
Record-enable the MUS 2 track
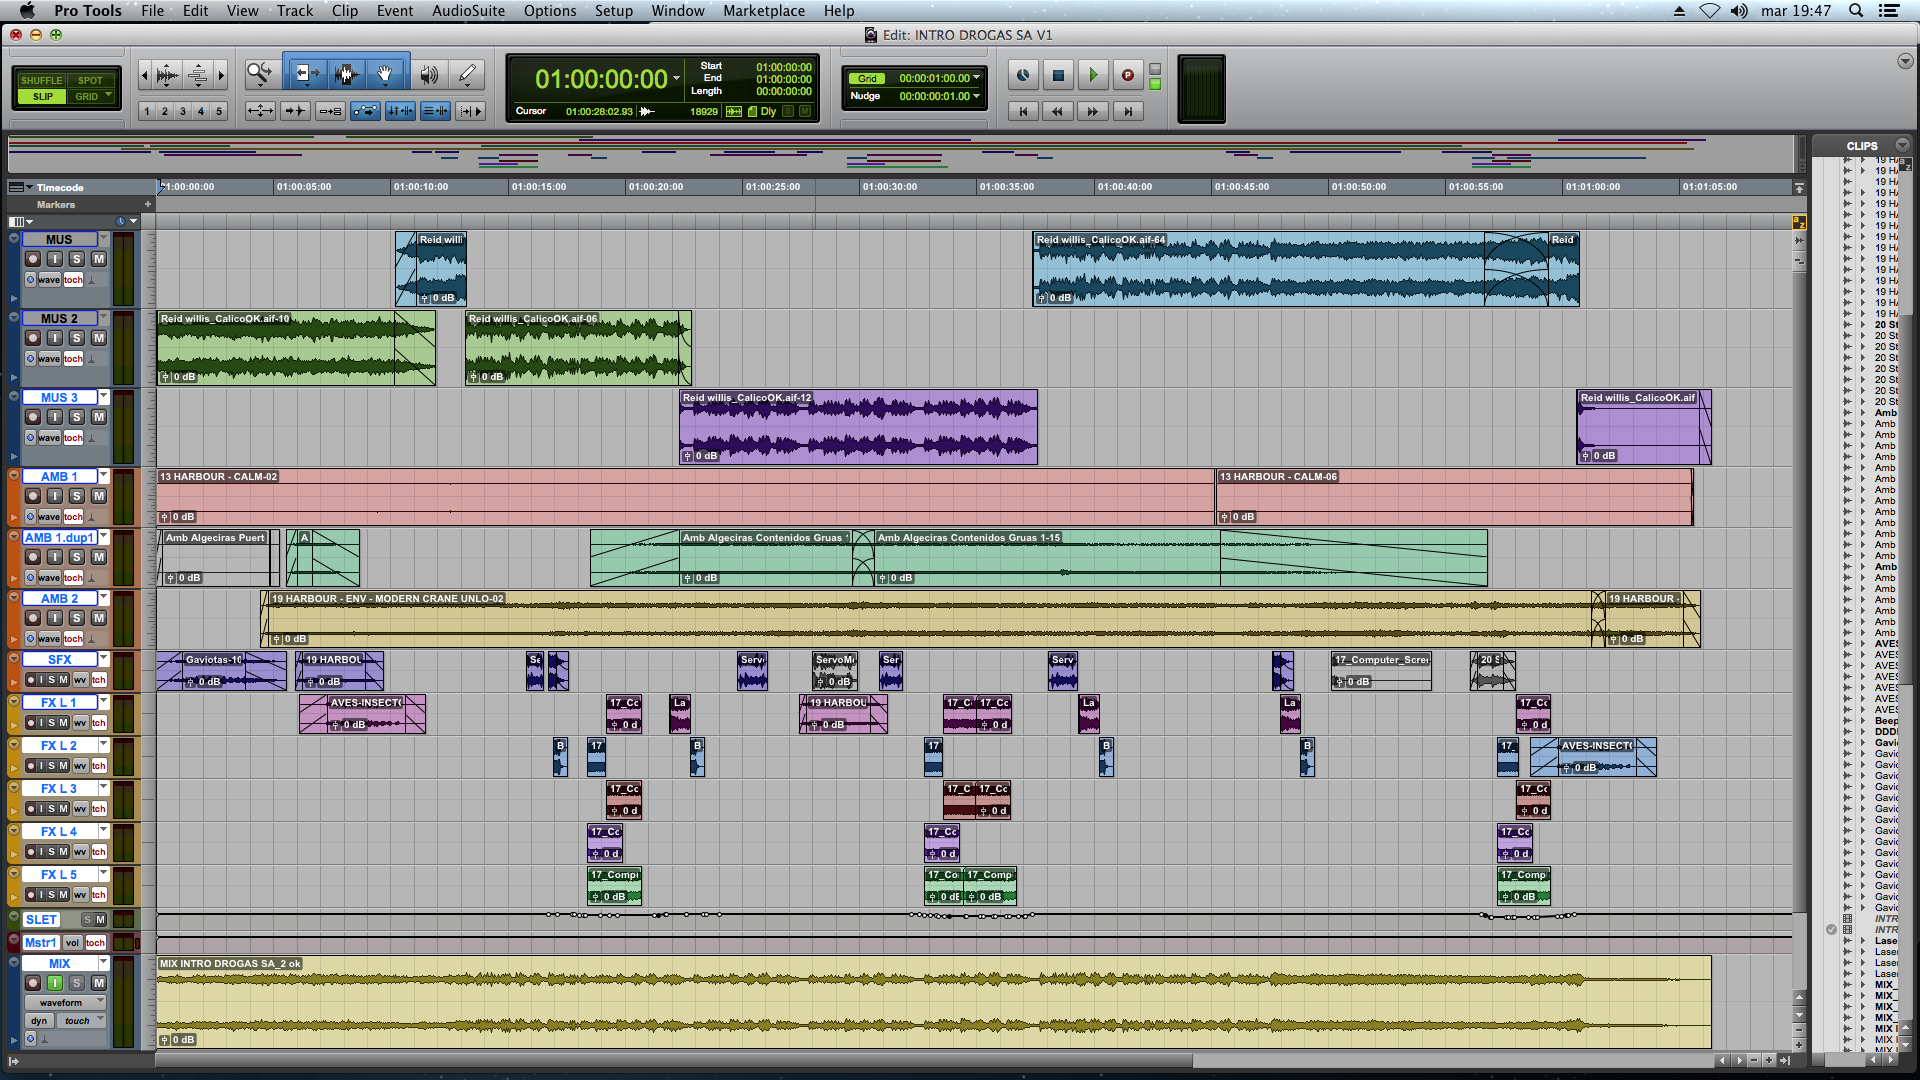(x=33, y=338)
